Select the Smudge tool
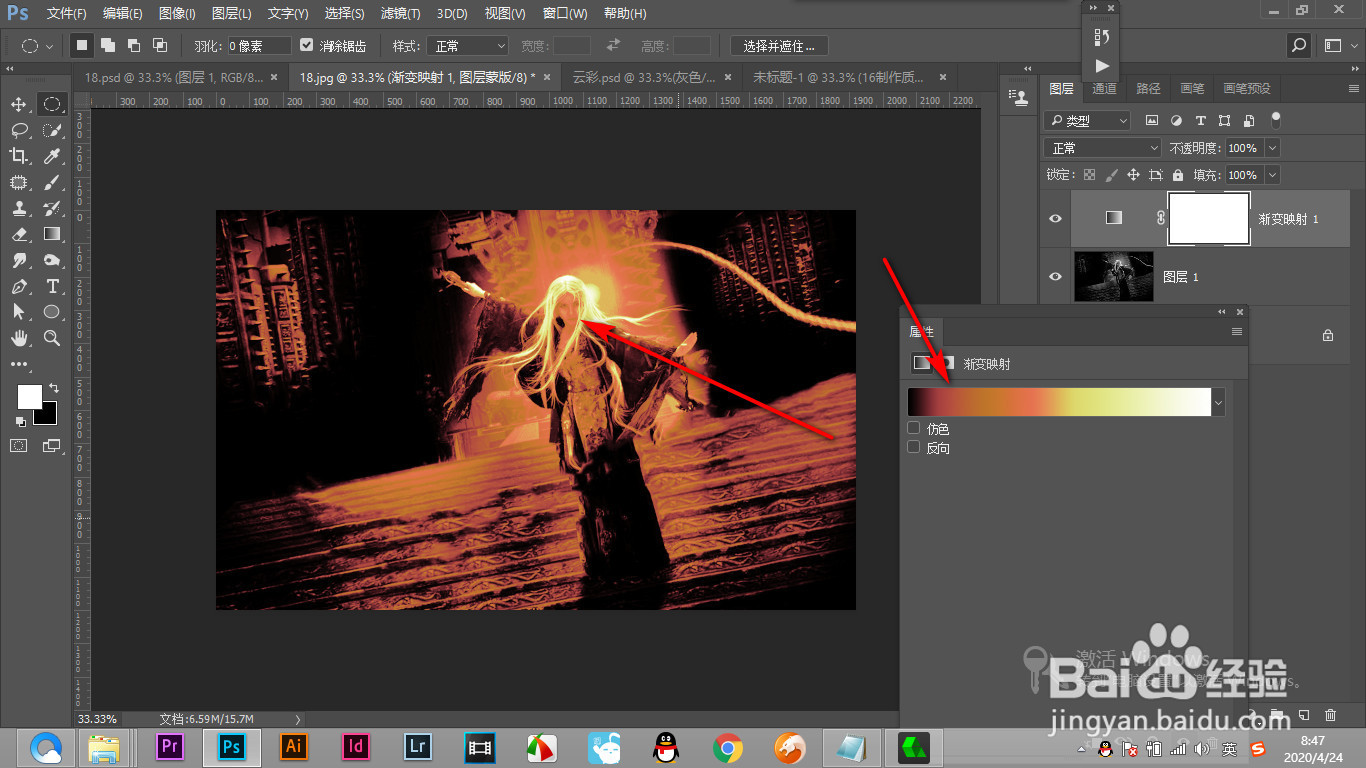 point(19,261)
